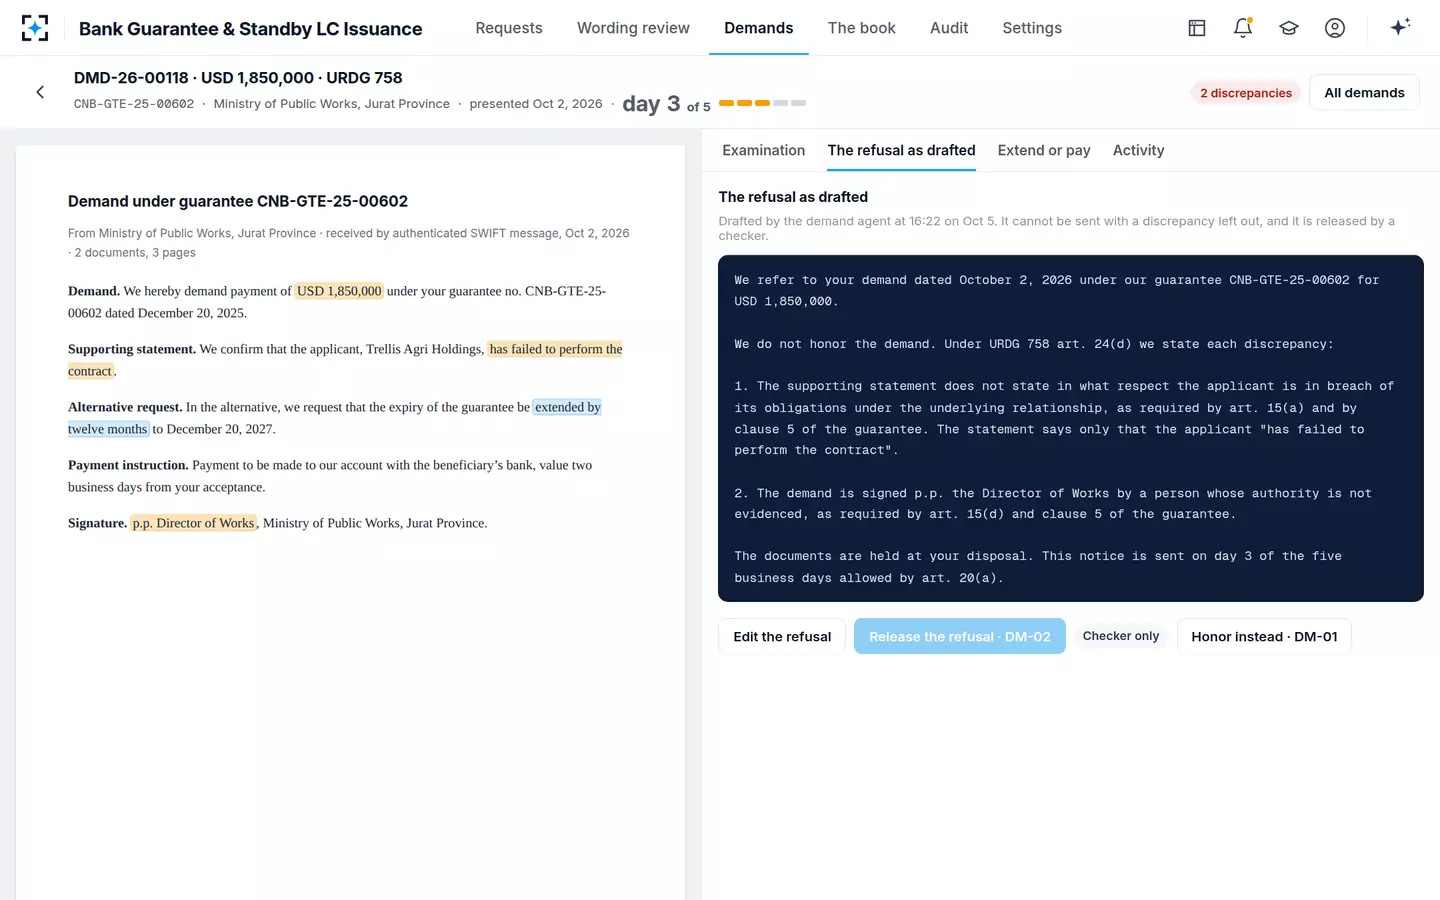This screenshot has width=1440, height=900.
Task: Switch to the Activity tab
Action: pos(1139,150)
